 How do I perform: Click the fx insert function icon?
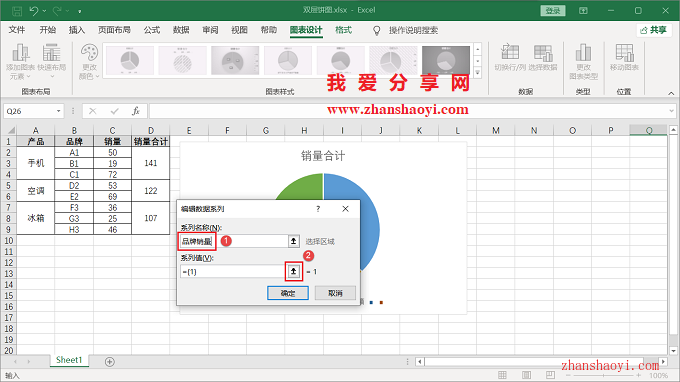tap(136, 111)
